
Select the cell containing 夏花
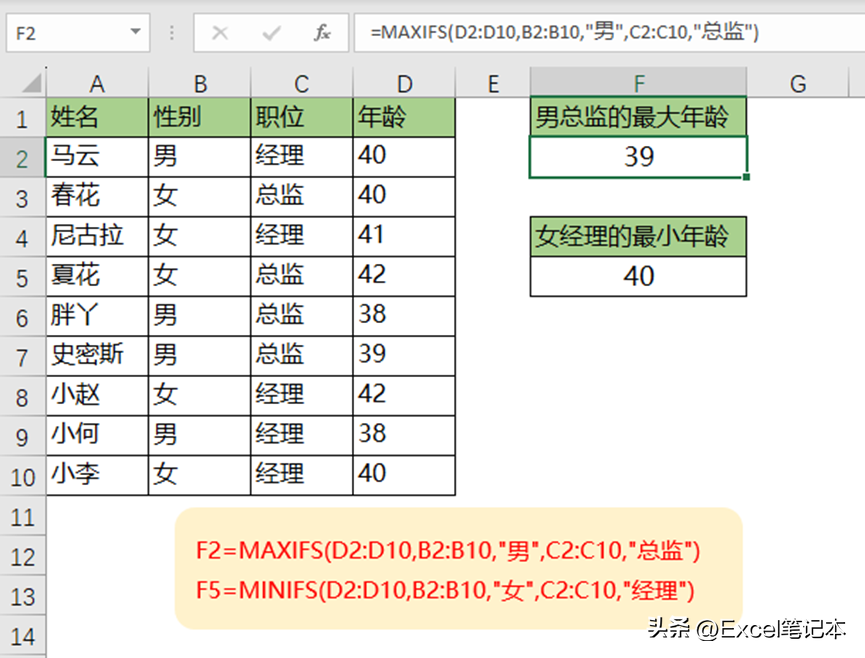[x=97, y=276]
